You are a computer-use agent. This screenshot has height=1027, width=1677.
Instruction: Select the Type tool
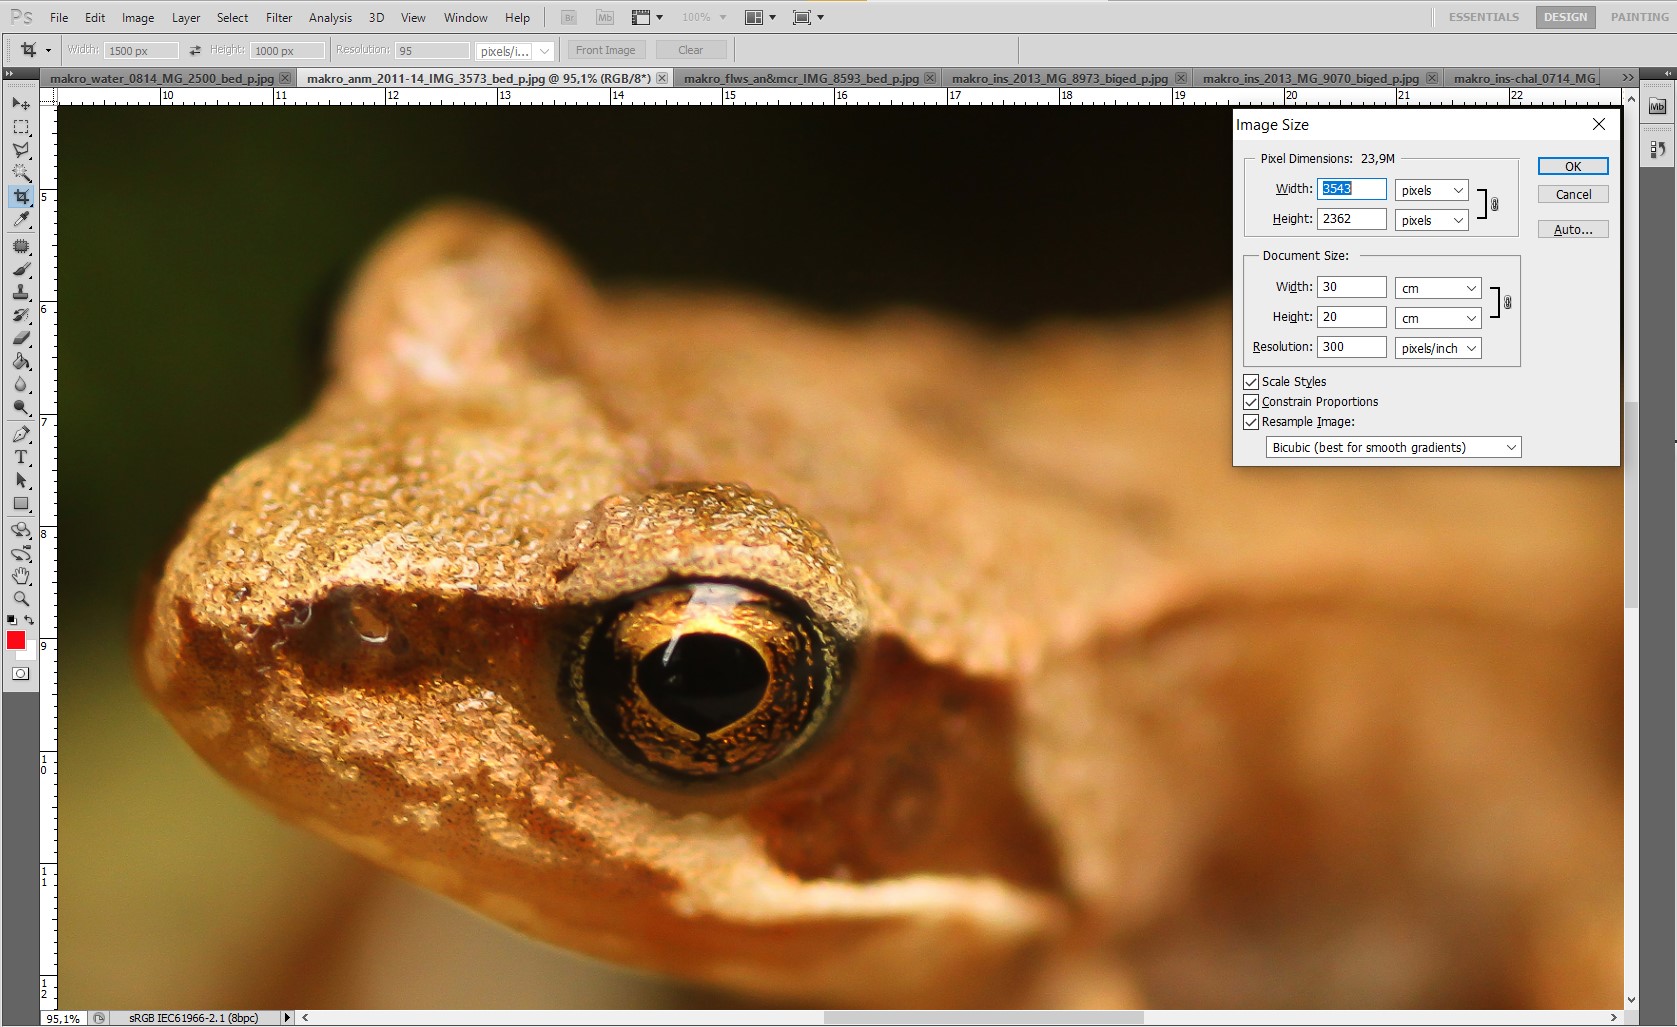[21, 457]
